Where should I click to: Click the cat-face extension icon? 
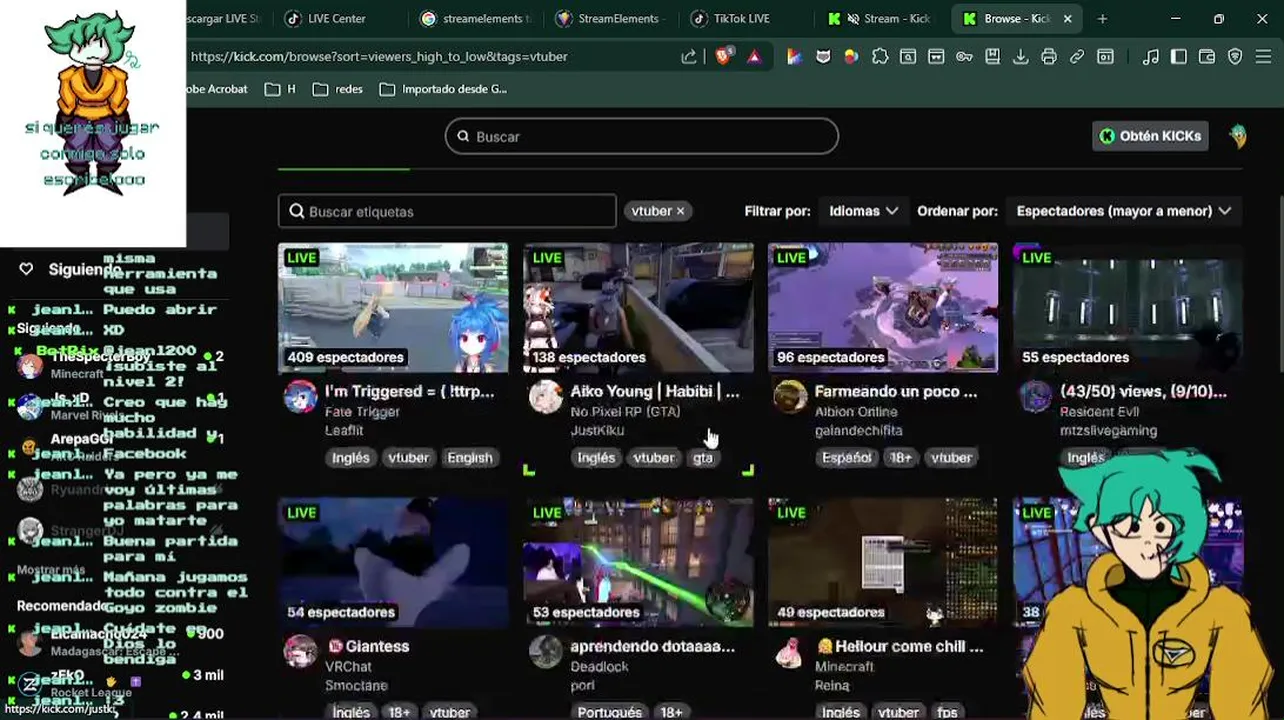(823, 57)
